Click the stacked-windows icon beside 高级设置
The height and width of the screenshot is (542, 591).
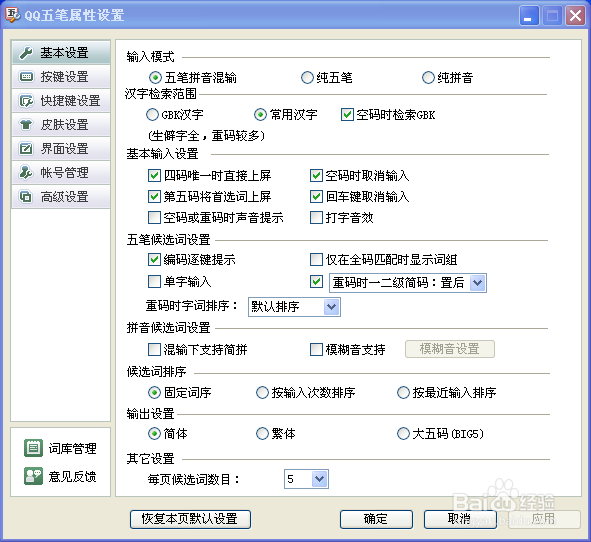point(26,197)
